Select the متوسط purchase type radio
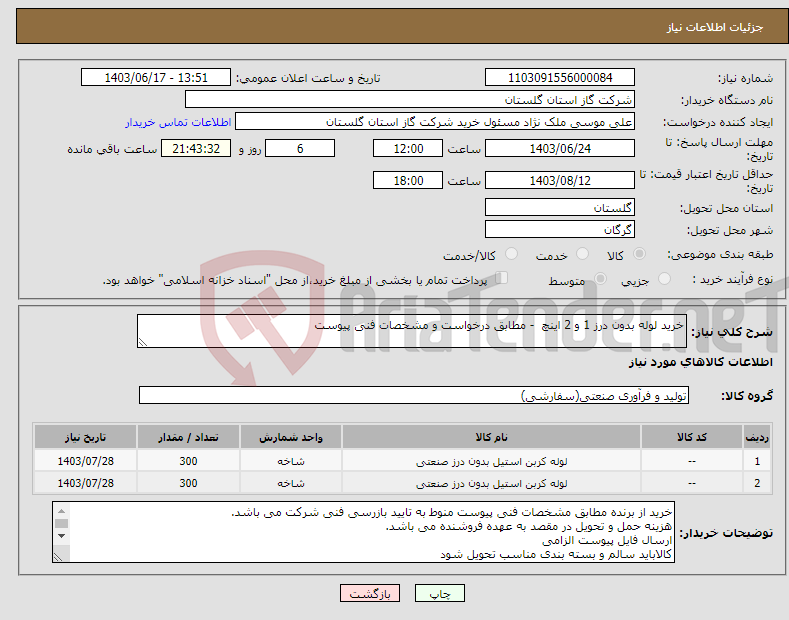Image resolution: width=789 pixels, height=620 pixels. pyautogui.click(x=600, y=279)
